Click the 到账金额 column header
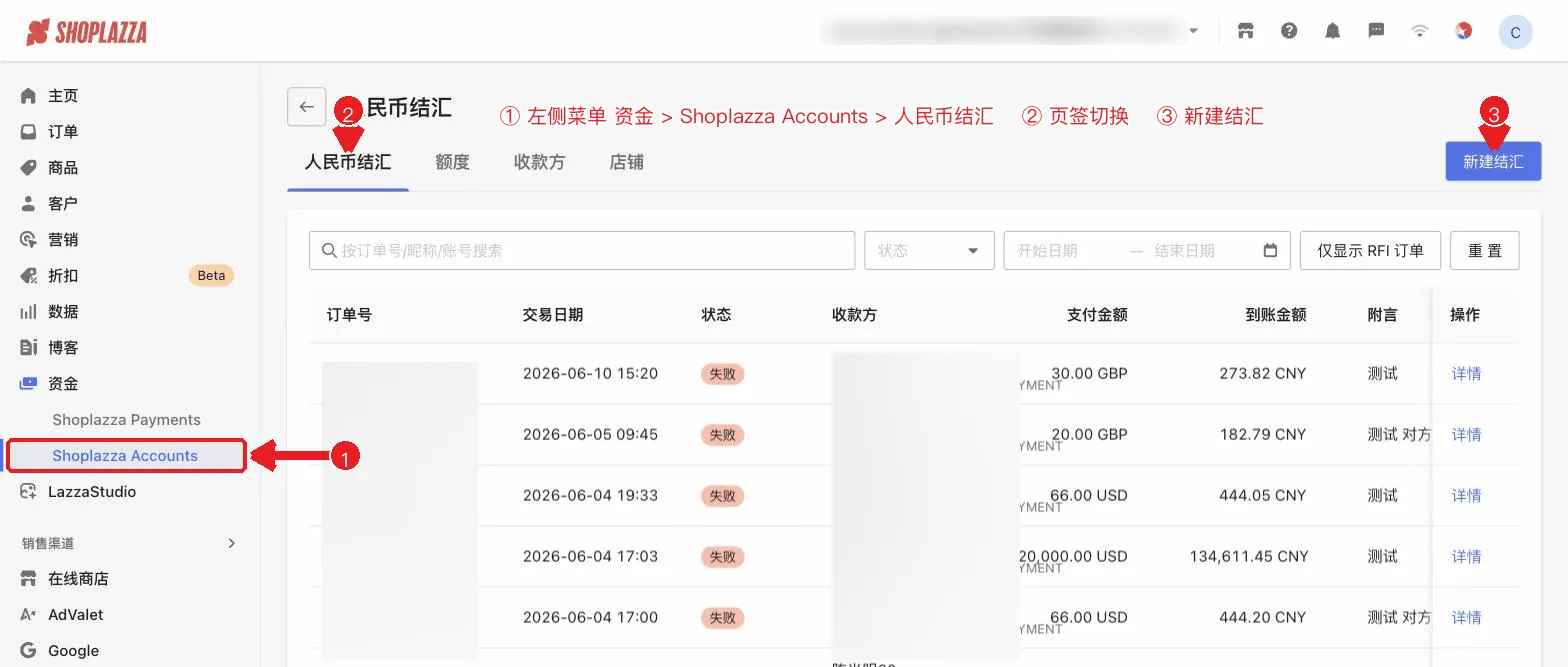This screenshot has height=667, width=1568. coord(1276,314)
